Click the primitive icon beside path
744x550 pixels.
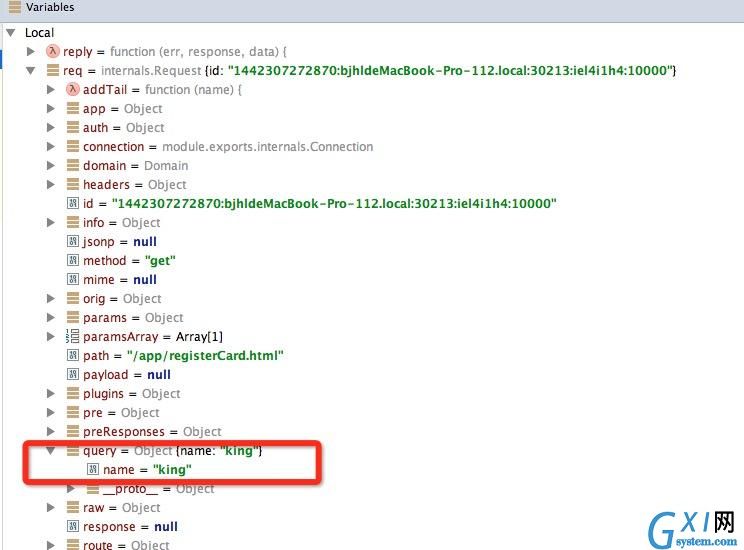coord(73,355)
